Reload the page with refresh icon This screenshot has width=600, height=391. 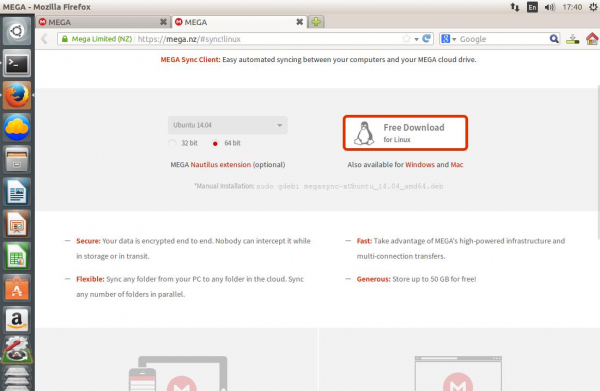tap(427, 39)
